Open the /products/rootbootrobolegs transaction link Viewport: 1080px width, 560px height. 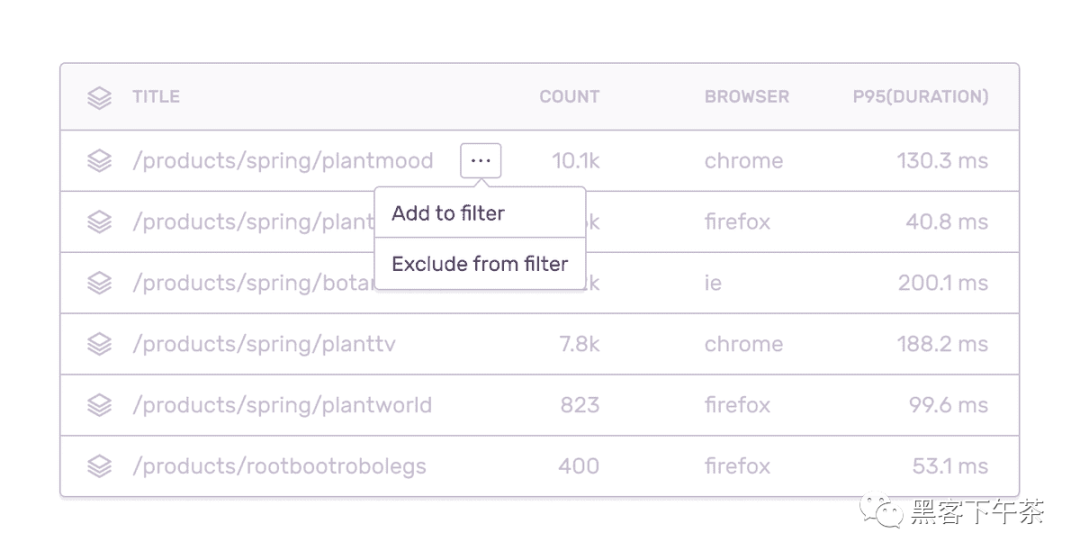tap(280, 466)
